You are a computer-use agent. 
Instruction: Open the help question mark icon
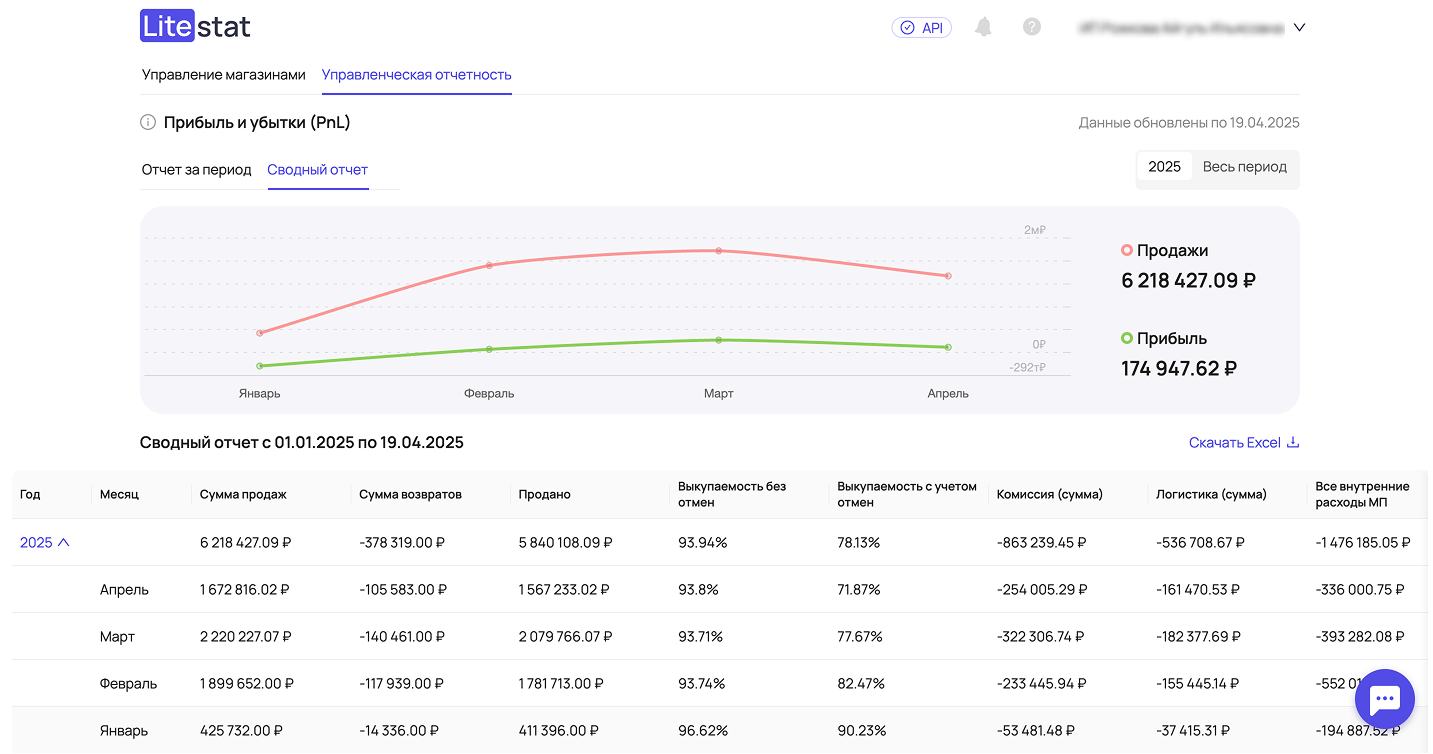(1032, 27)
